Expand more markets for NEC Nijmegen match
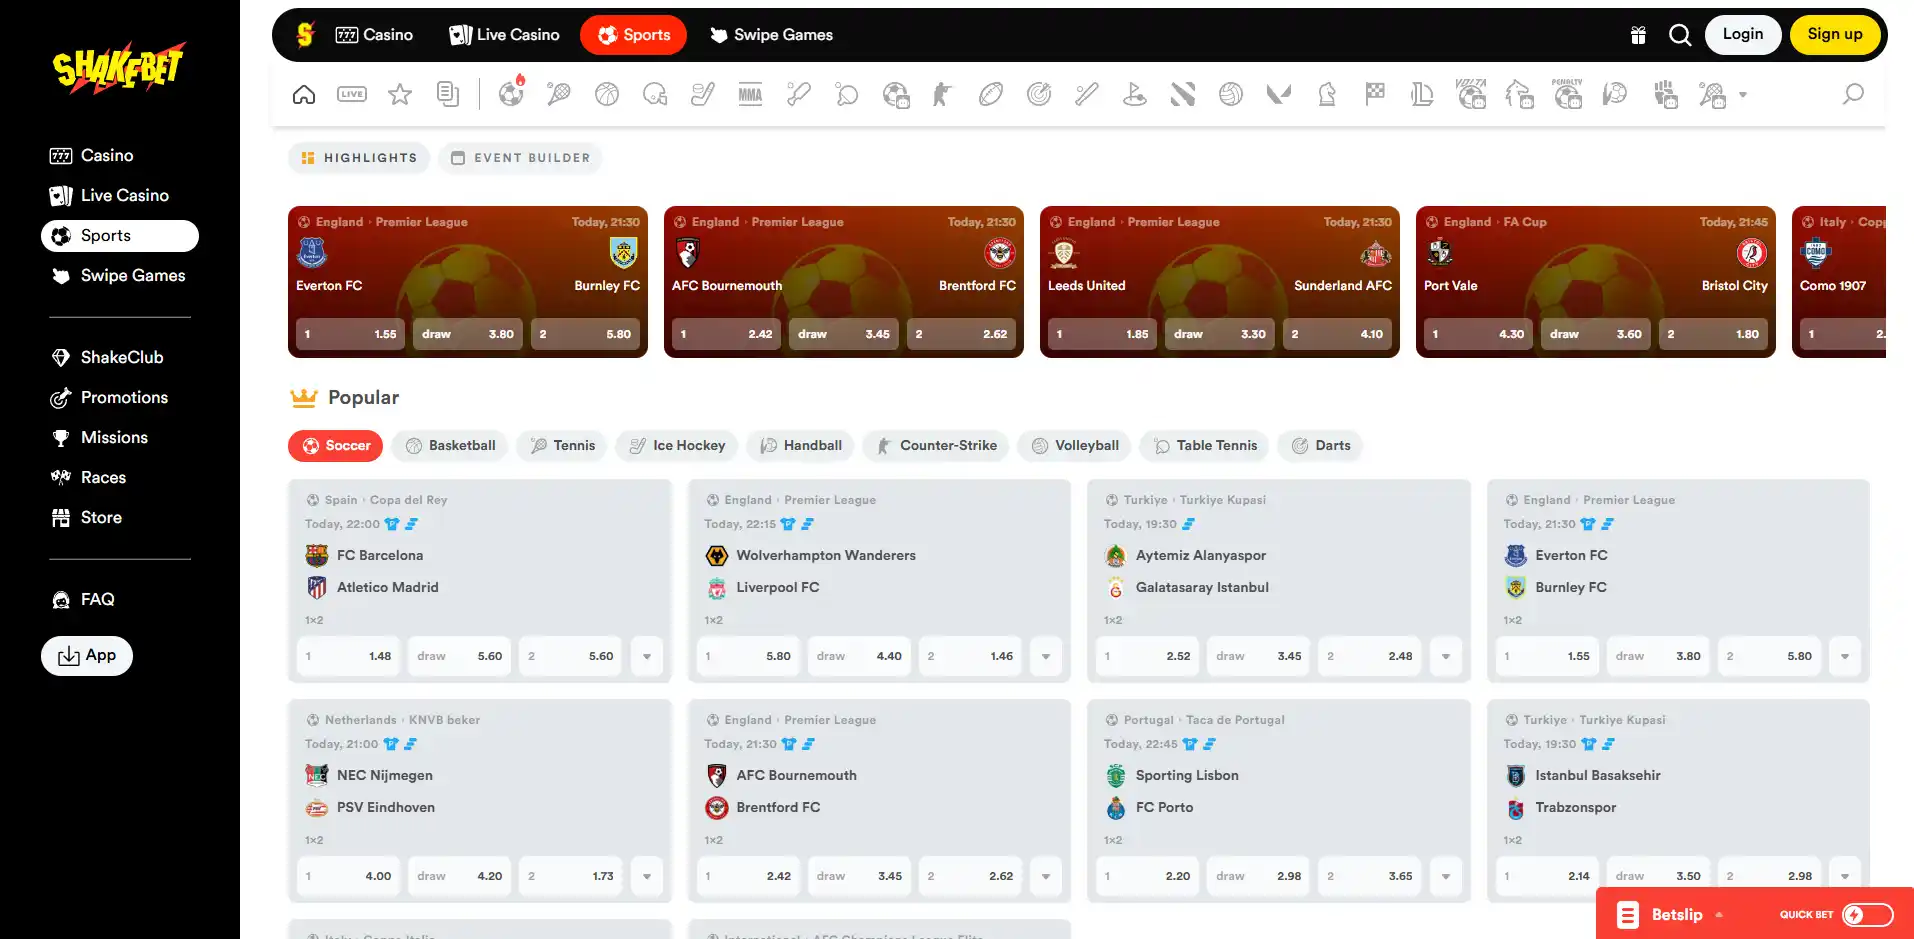 point(647,876)
